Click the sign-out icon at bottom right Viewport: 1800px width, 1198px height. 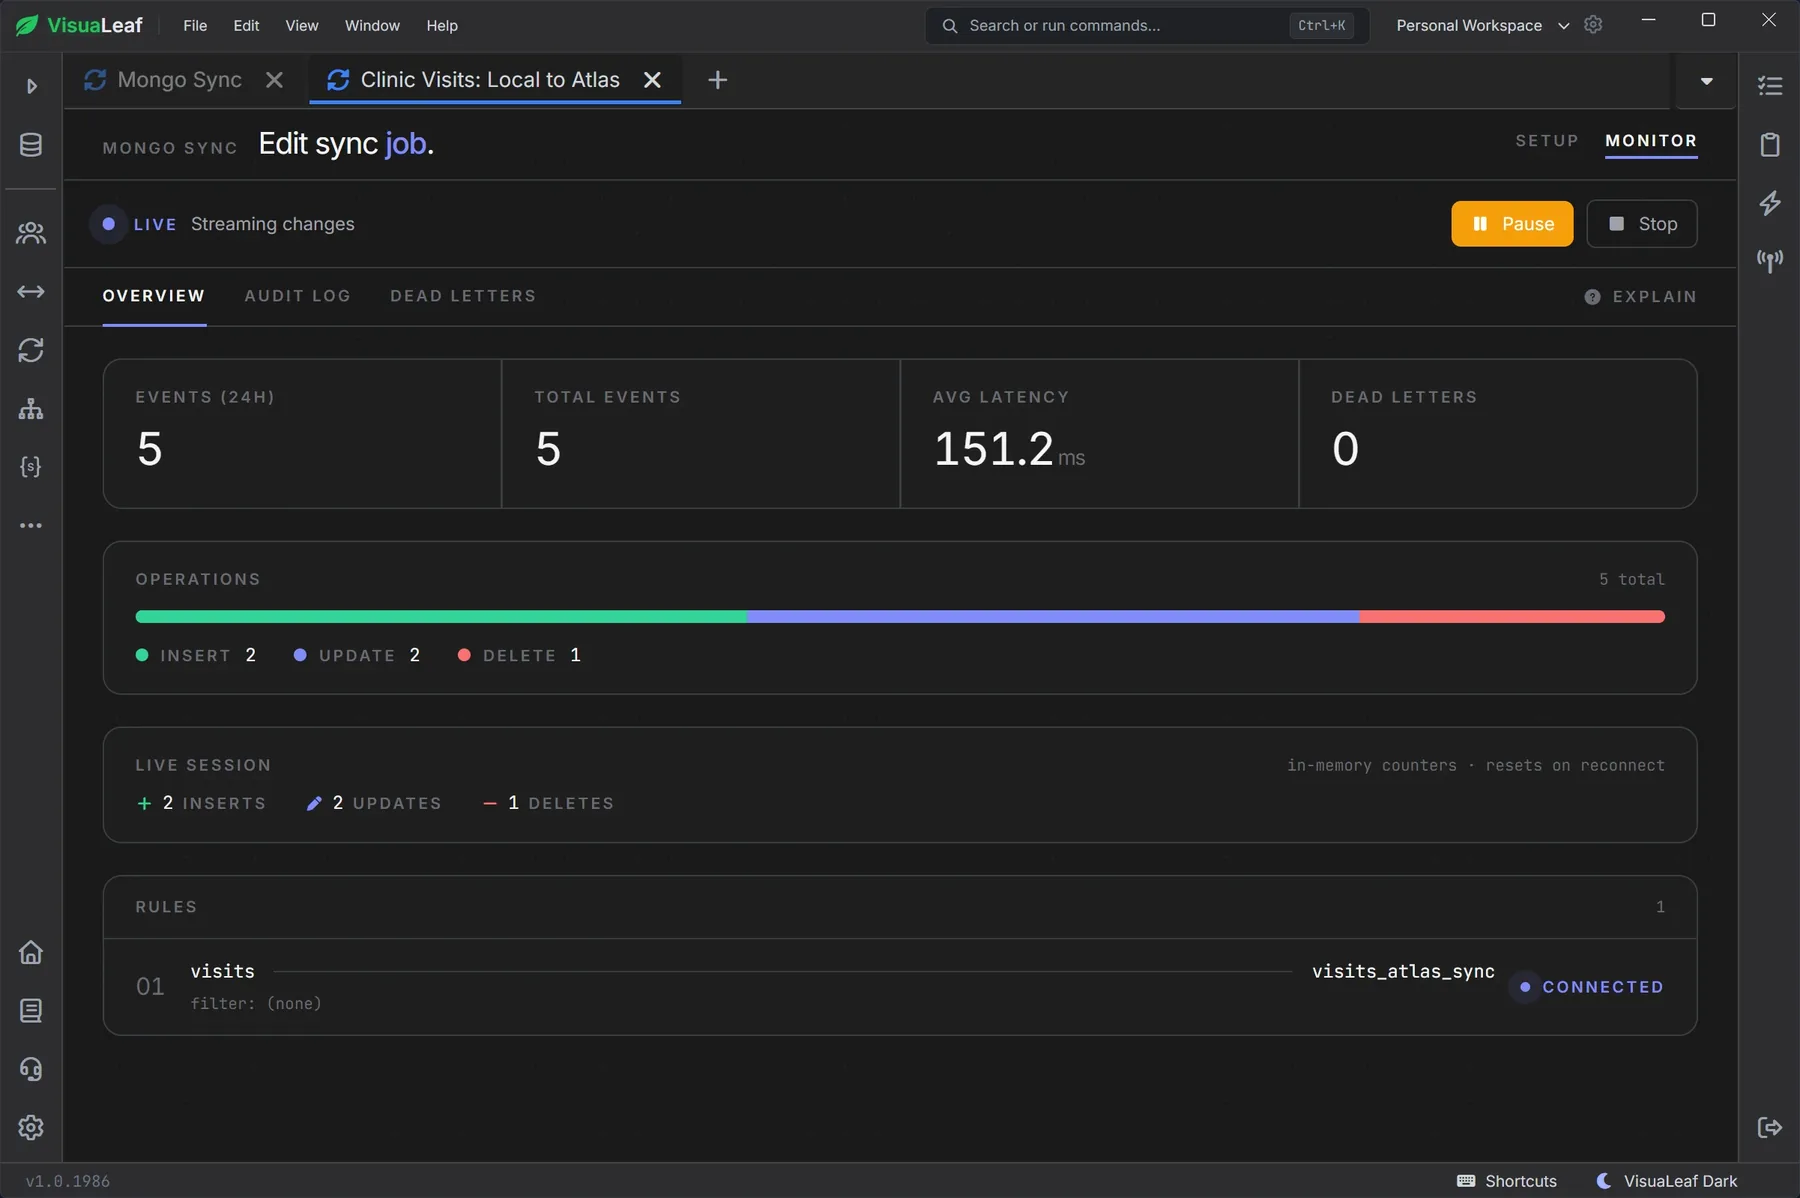pyautogui.click(x=1770, y=1127)
